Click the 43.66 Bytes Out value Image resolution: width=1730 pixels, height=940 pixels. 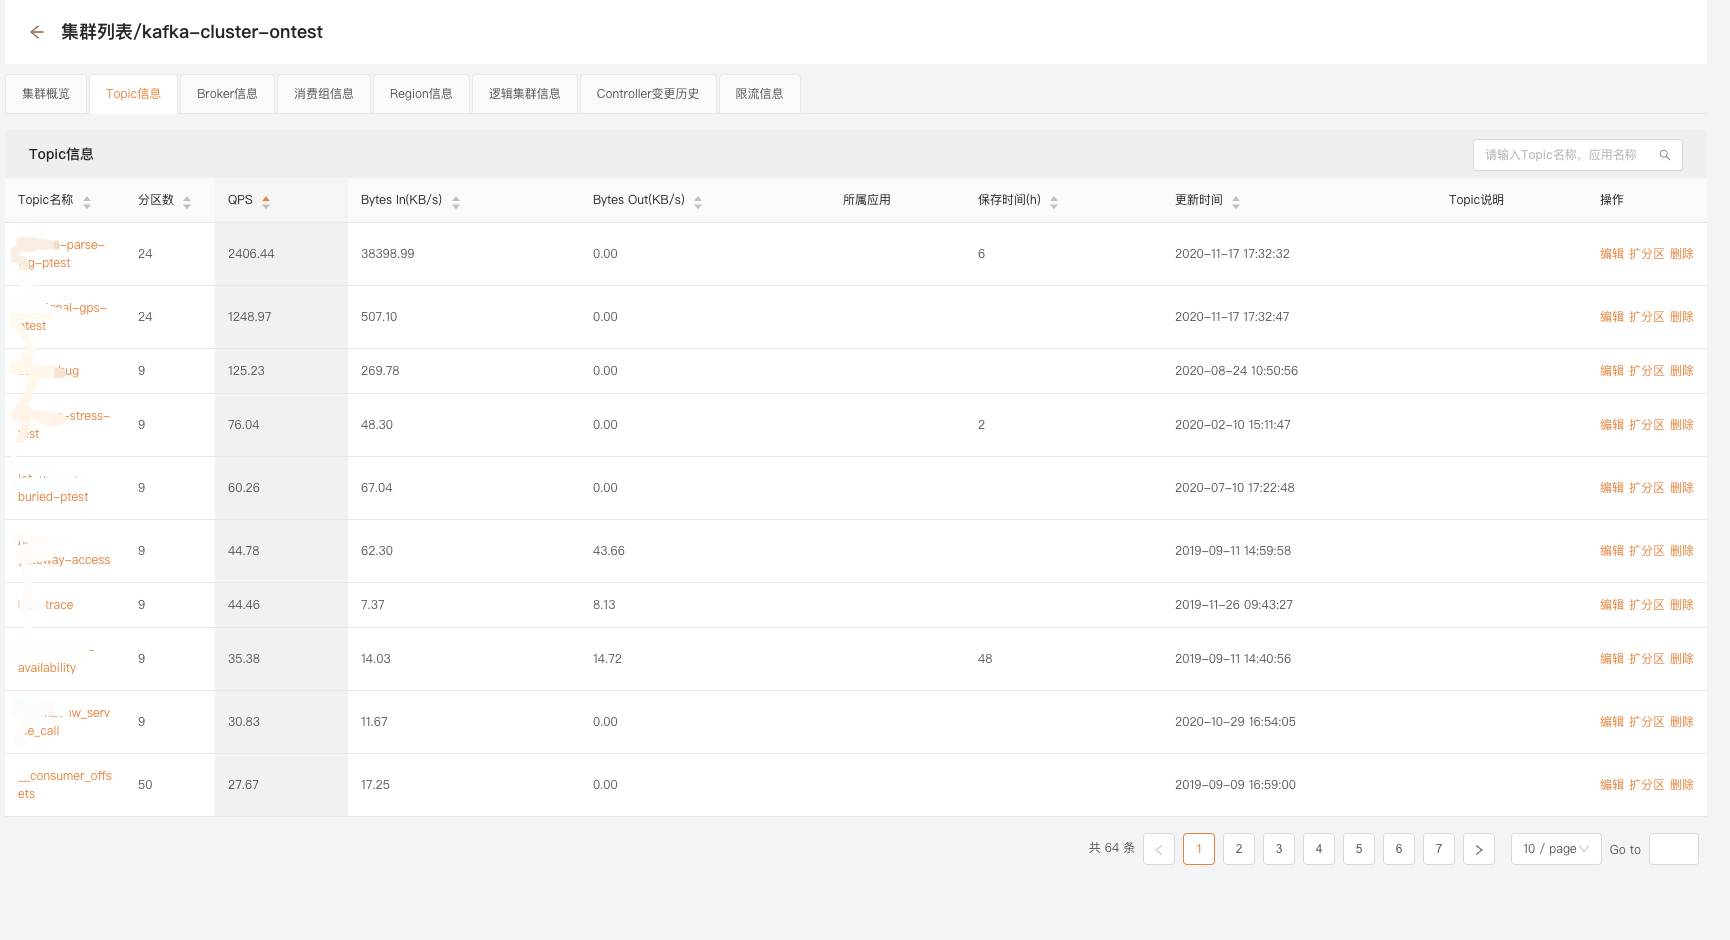609,551
